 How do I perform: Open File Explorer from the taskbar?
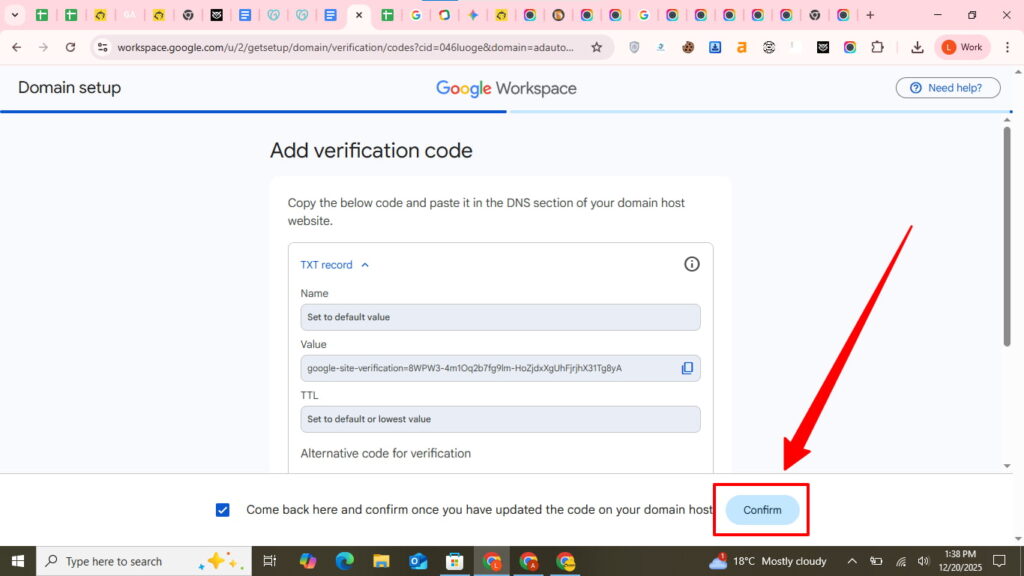[x=381, y=561]
